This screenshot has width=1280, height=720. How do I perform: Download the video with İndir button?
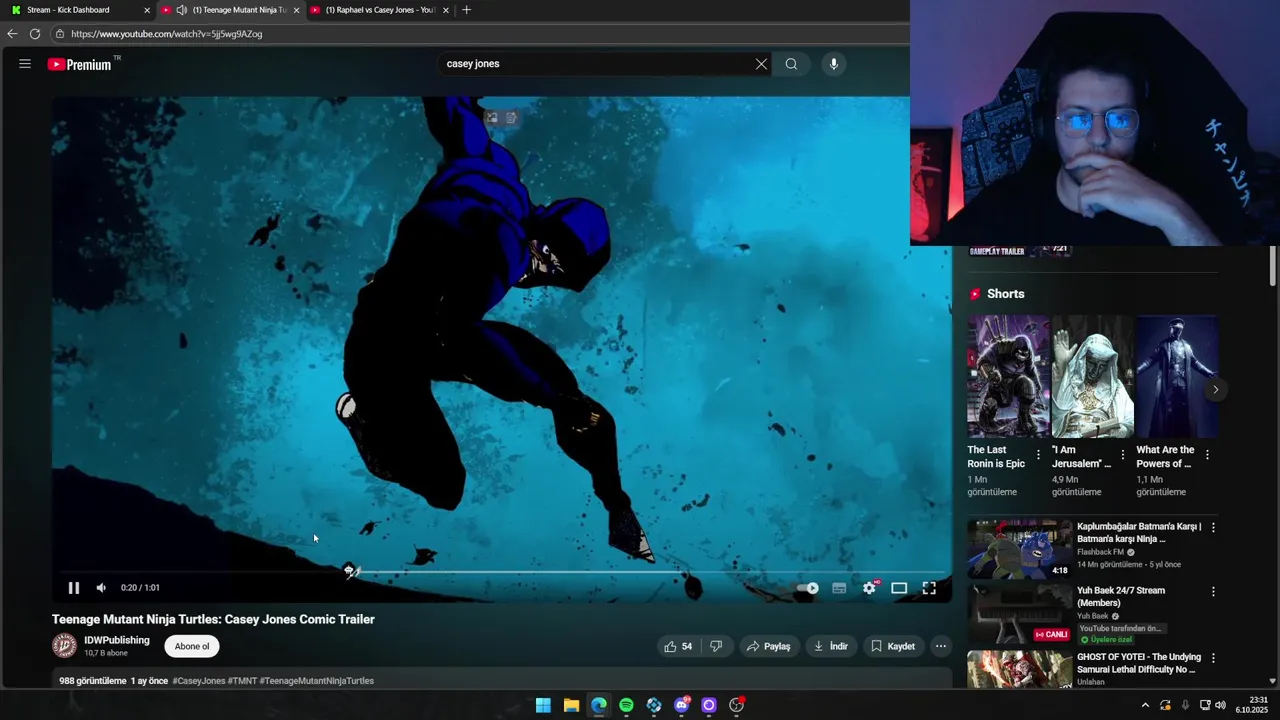(831, 646)
